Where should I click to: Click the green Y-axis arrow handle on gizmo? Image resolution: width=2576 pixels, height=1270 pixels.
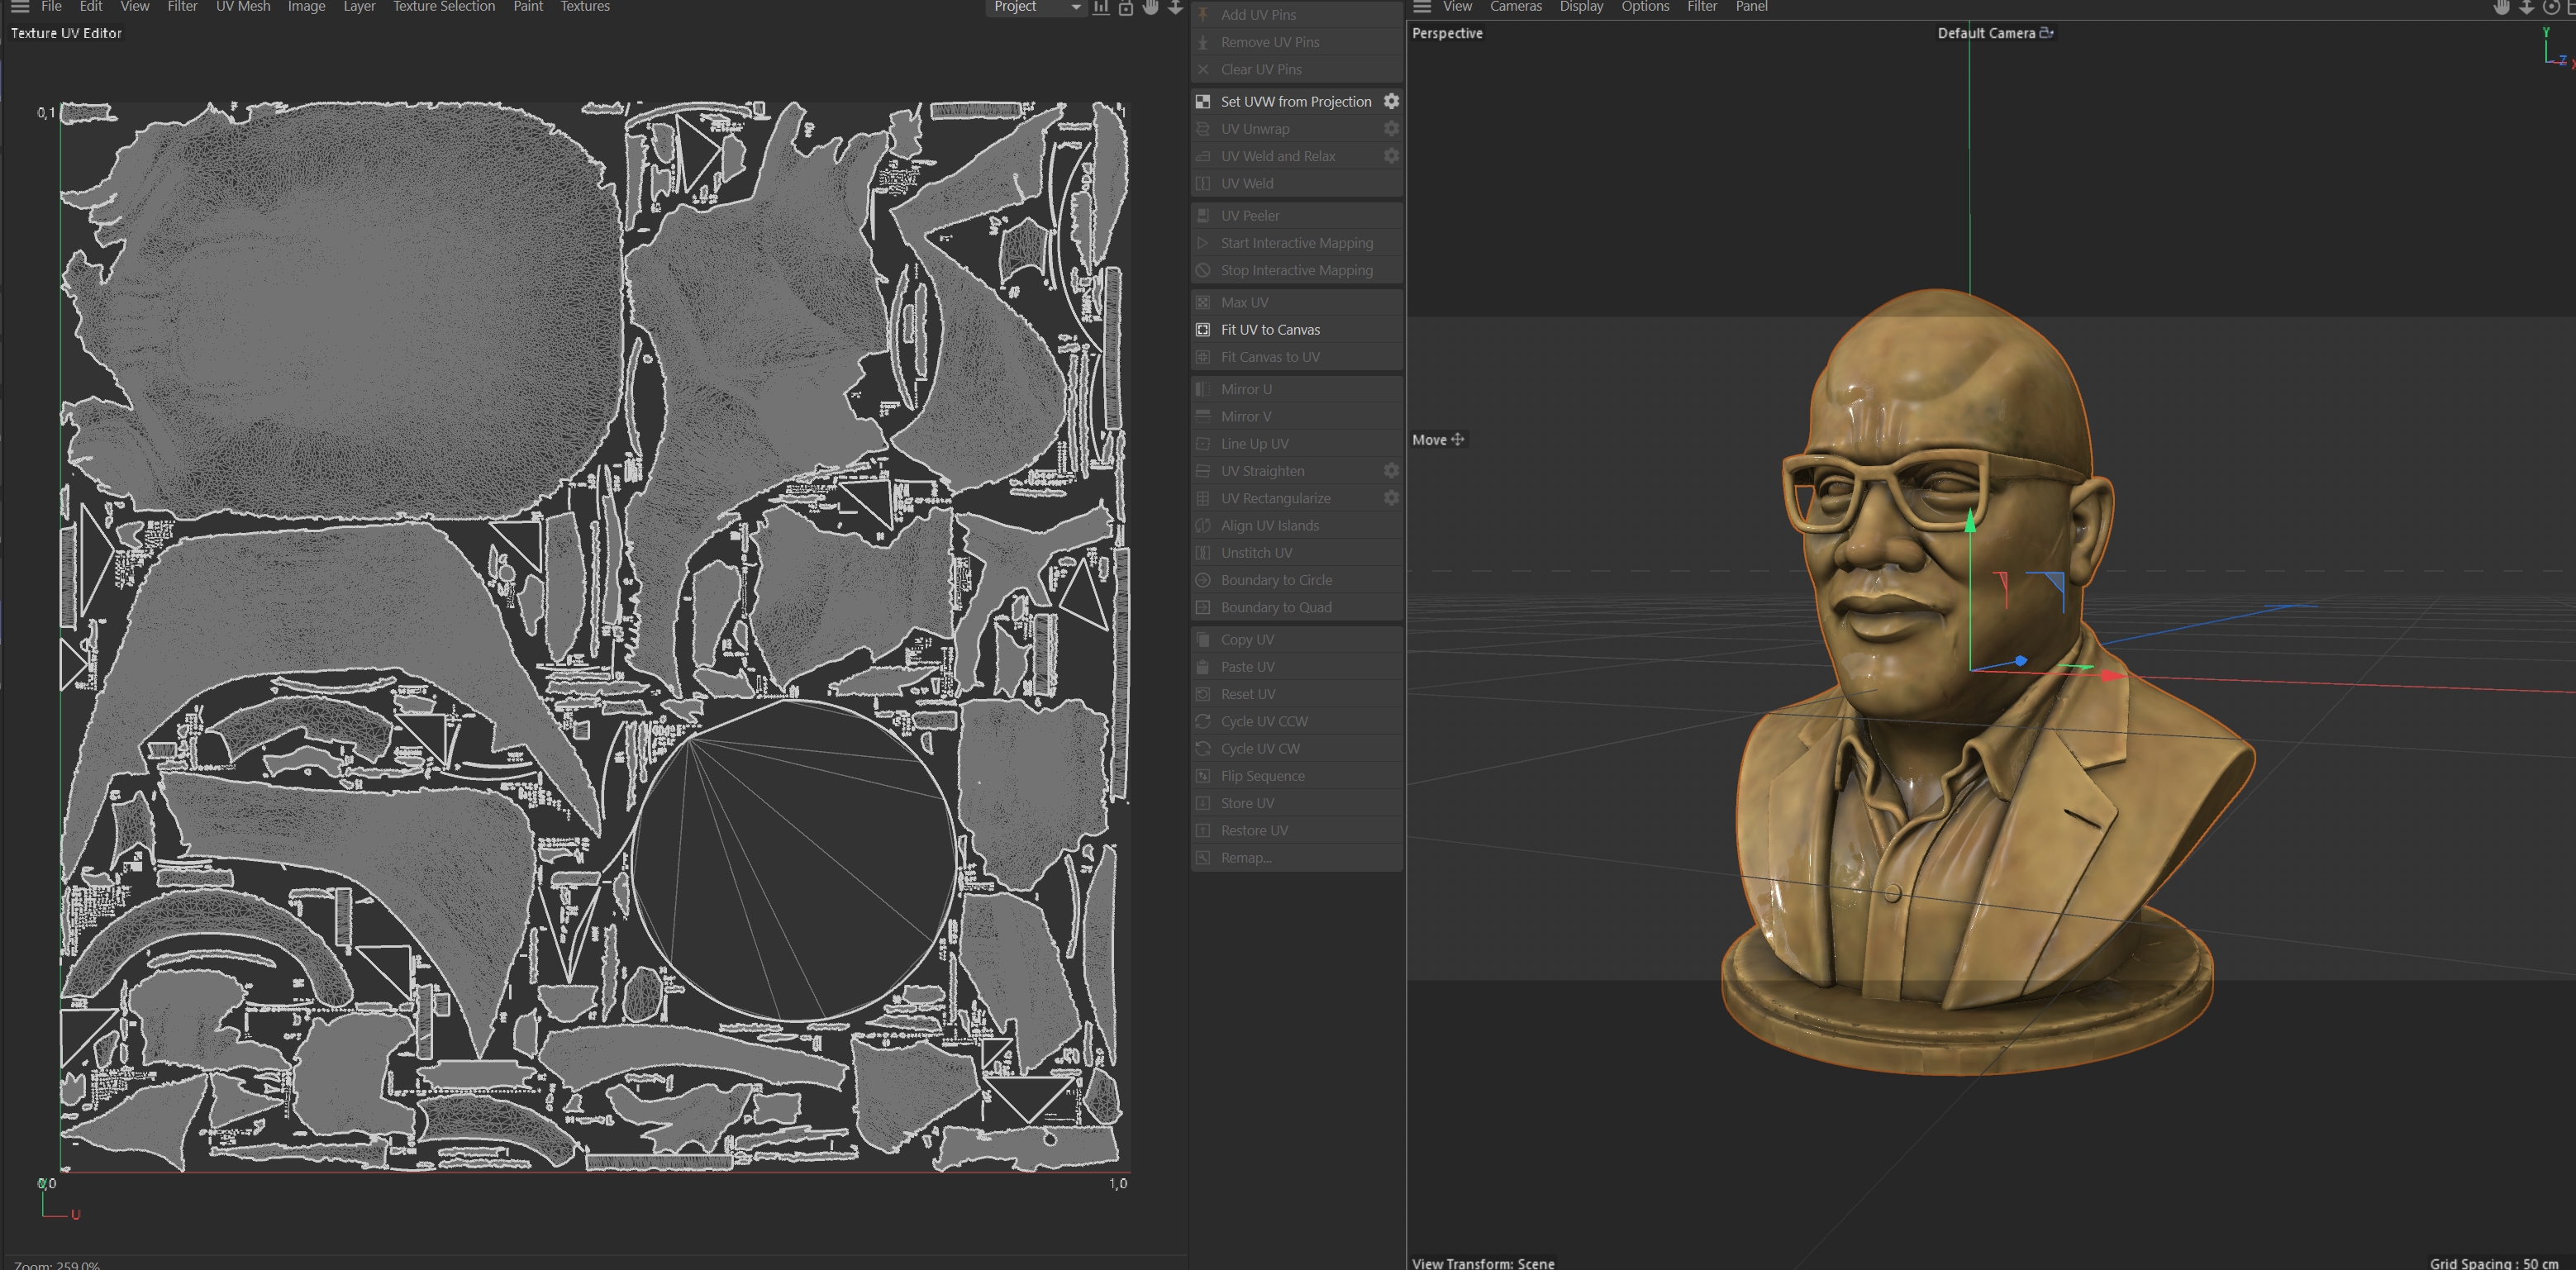click(x=1970, y=521)
